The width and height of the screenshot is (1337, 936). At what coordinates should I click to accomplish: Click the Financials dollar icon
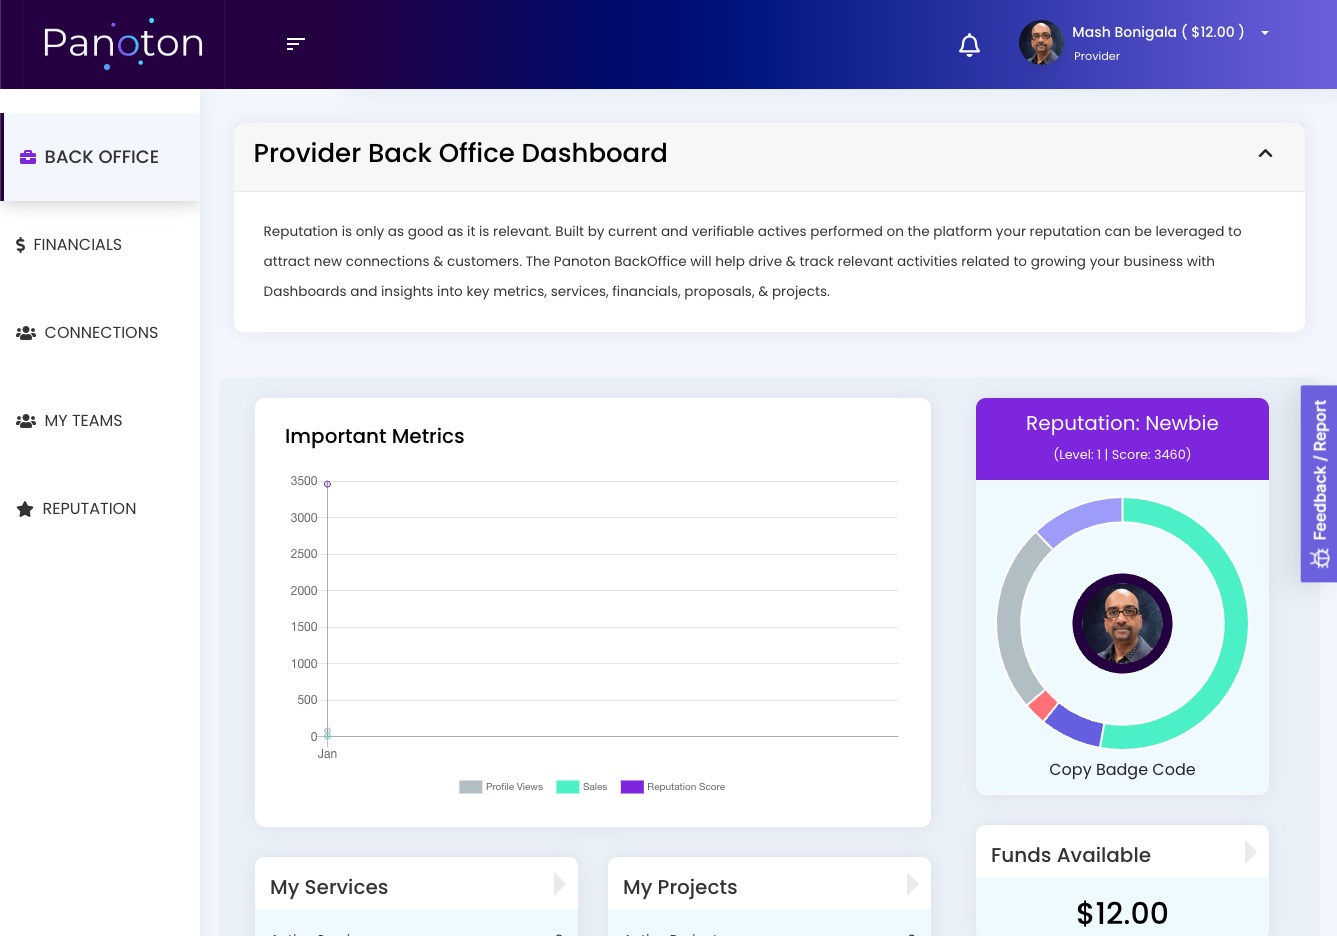point(20,245)
